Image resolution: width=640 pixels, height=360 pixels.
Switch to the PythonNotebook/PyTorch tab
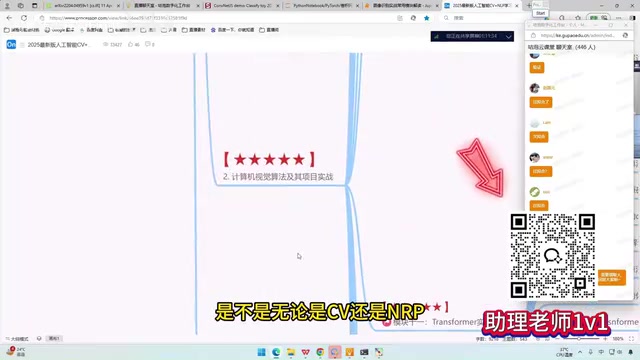[322, 6]
